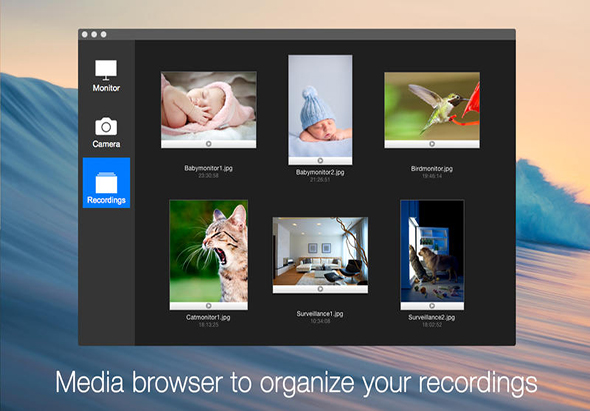The image size is (590, 411).
Task: Click the timestamp under Surveillance1.jpg
Action: pos(320,321)
